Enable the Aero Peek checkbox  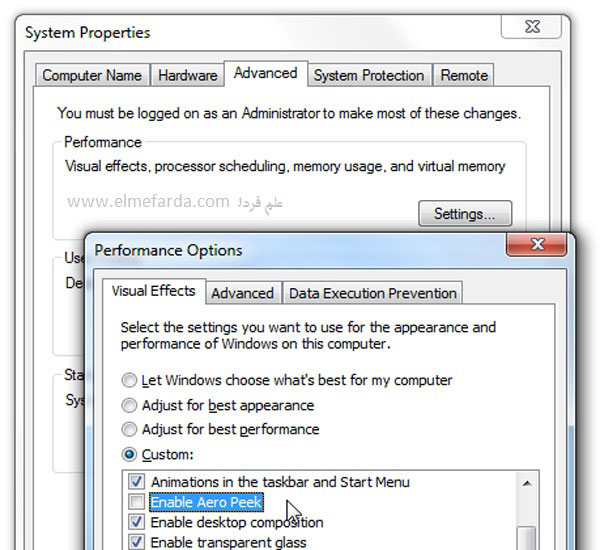point(137,502)
